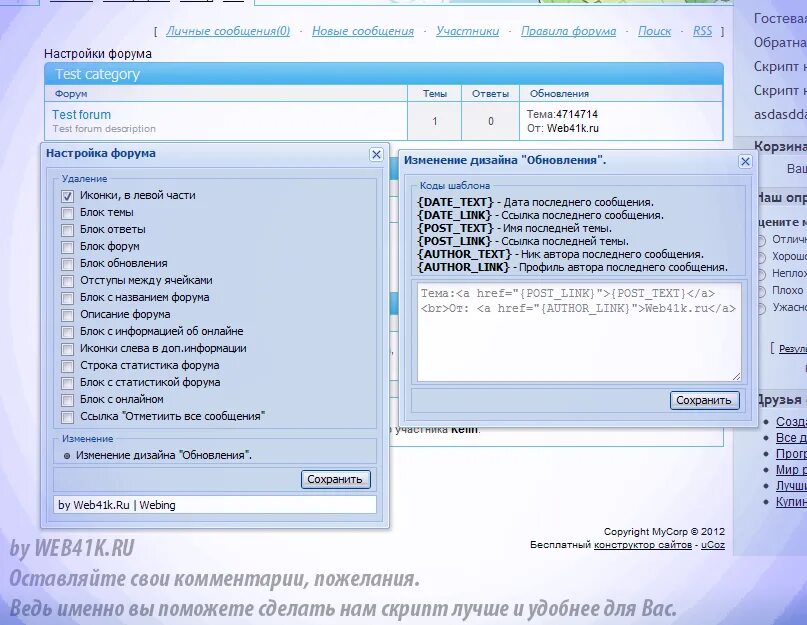Click "Настройки форума" text link
The width and height of the screenshot is (807, 625).
[x=98, y=54]
